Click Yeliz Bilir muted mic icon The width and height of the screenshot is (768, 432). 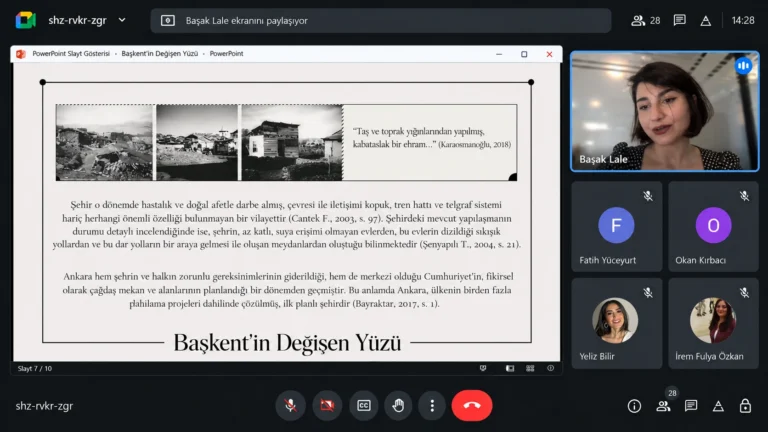648,292
